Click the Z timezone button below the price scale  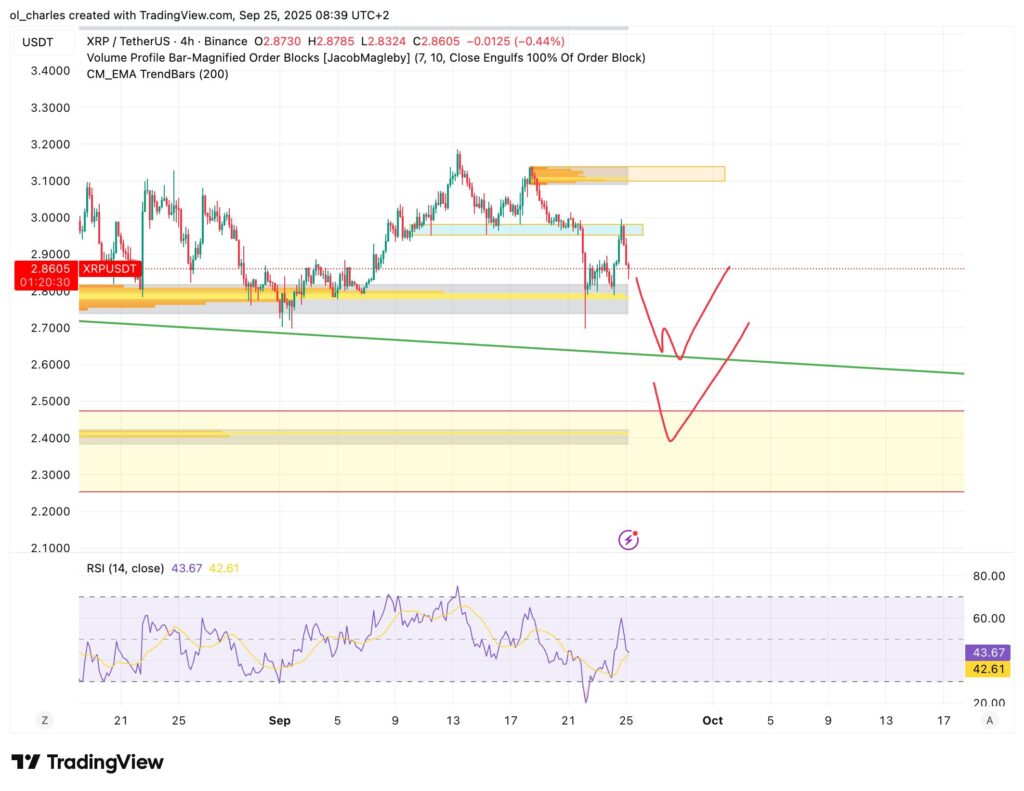pos(44,719)
